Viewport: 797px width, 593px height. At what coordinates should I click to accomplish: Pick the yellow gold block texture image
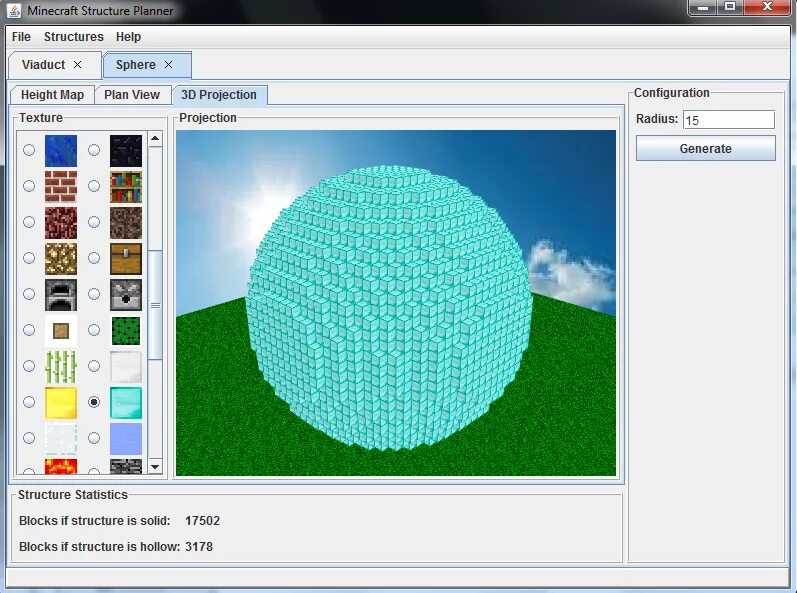61,403
